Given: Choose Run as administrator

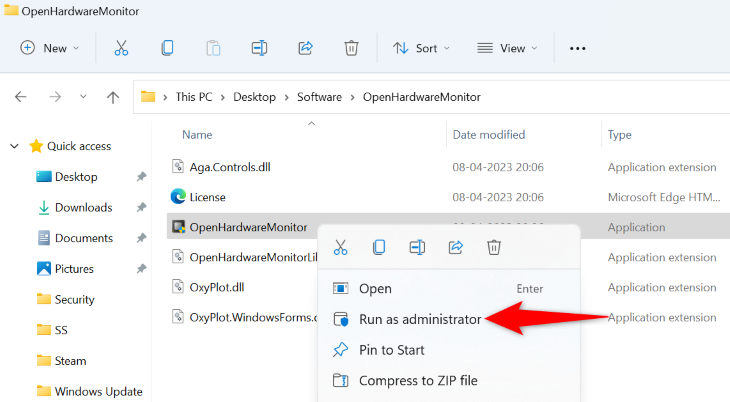Looking at the screenshot, I should [x=449, y=319].
